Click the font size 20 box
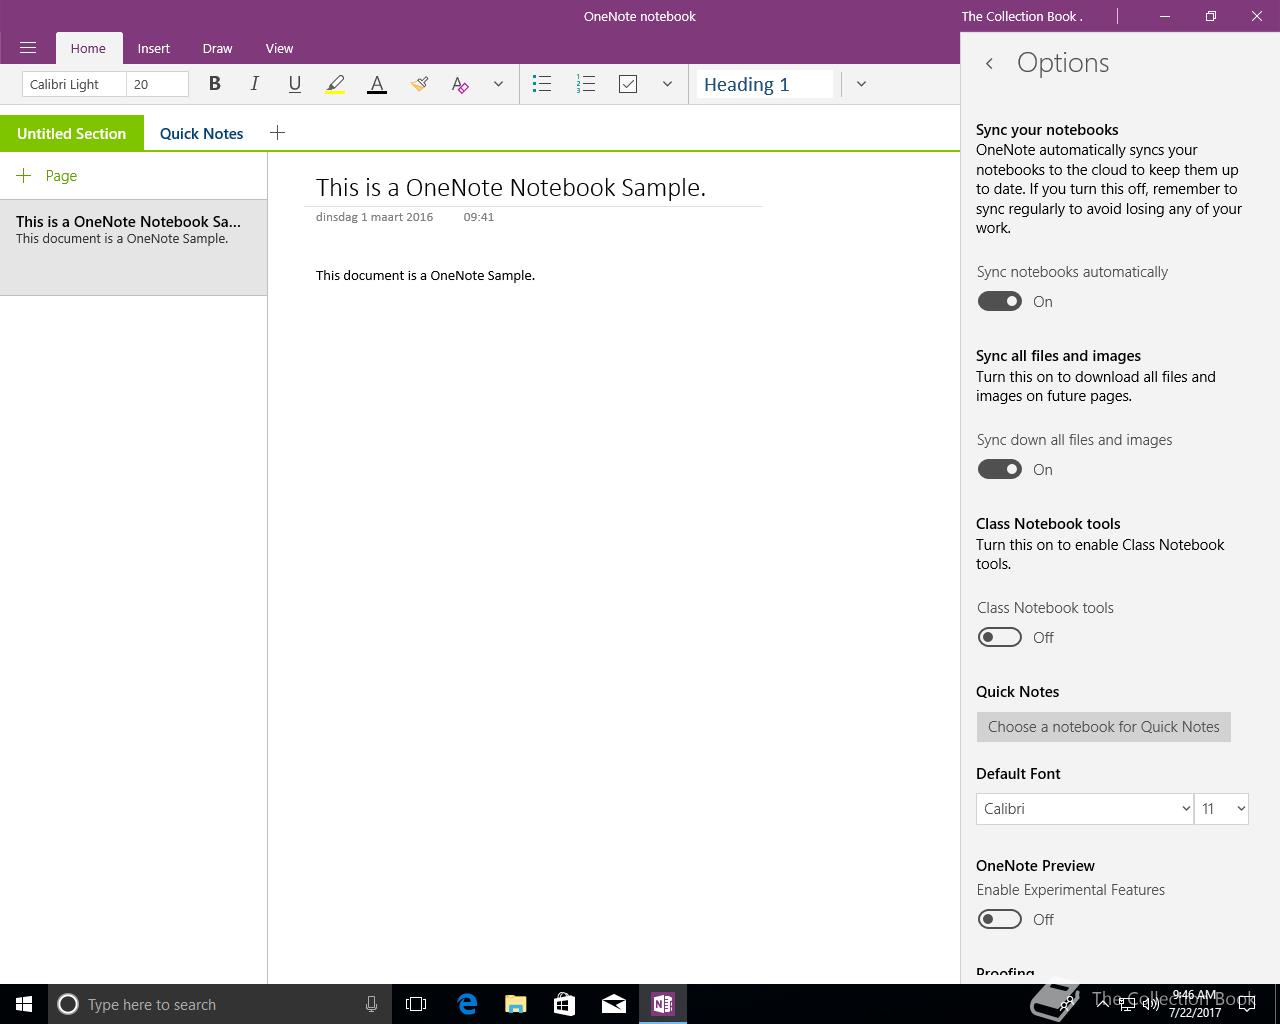1280x1024 pixels. pyautogui.click(x=158, y=84)
